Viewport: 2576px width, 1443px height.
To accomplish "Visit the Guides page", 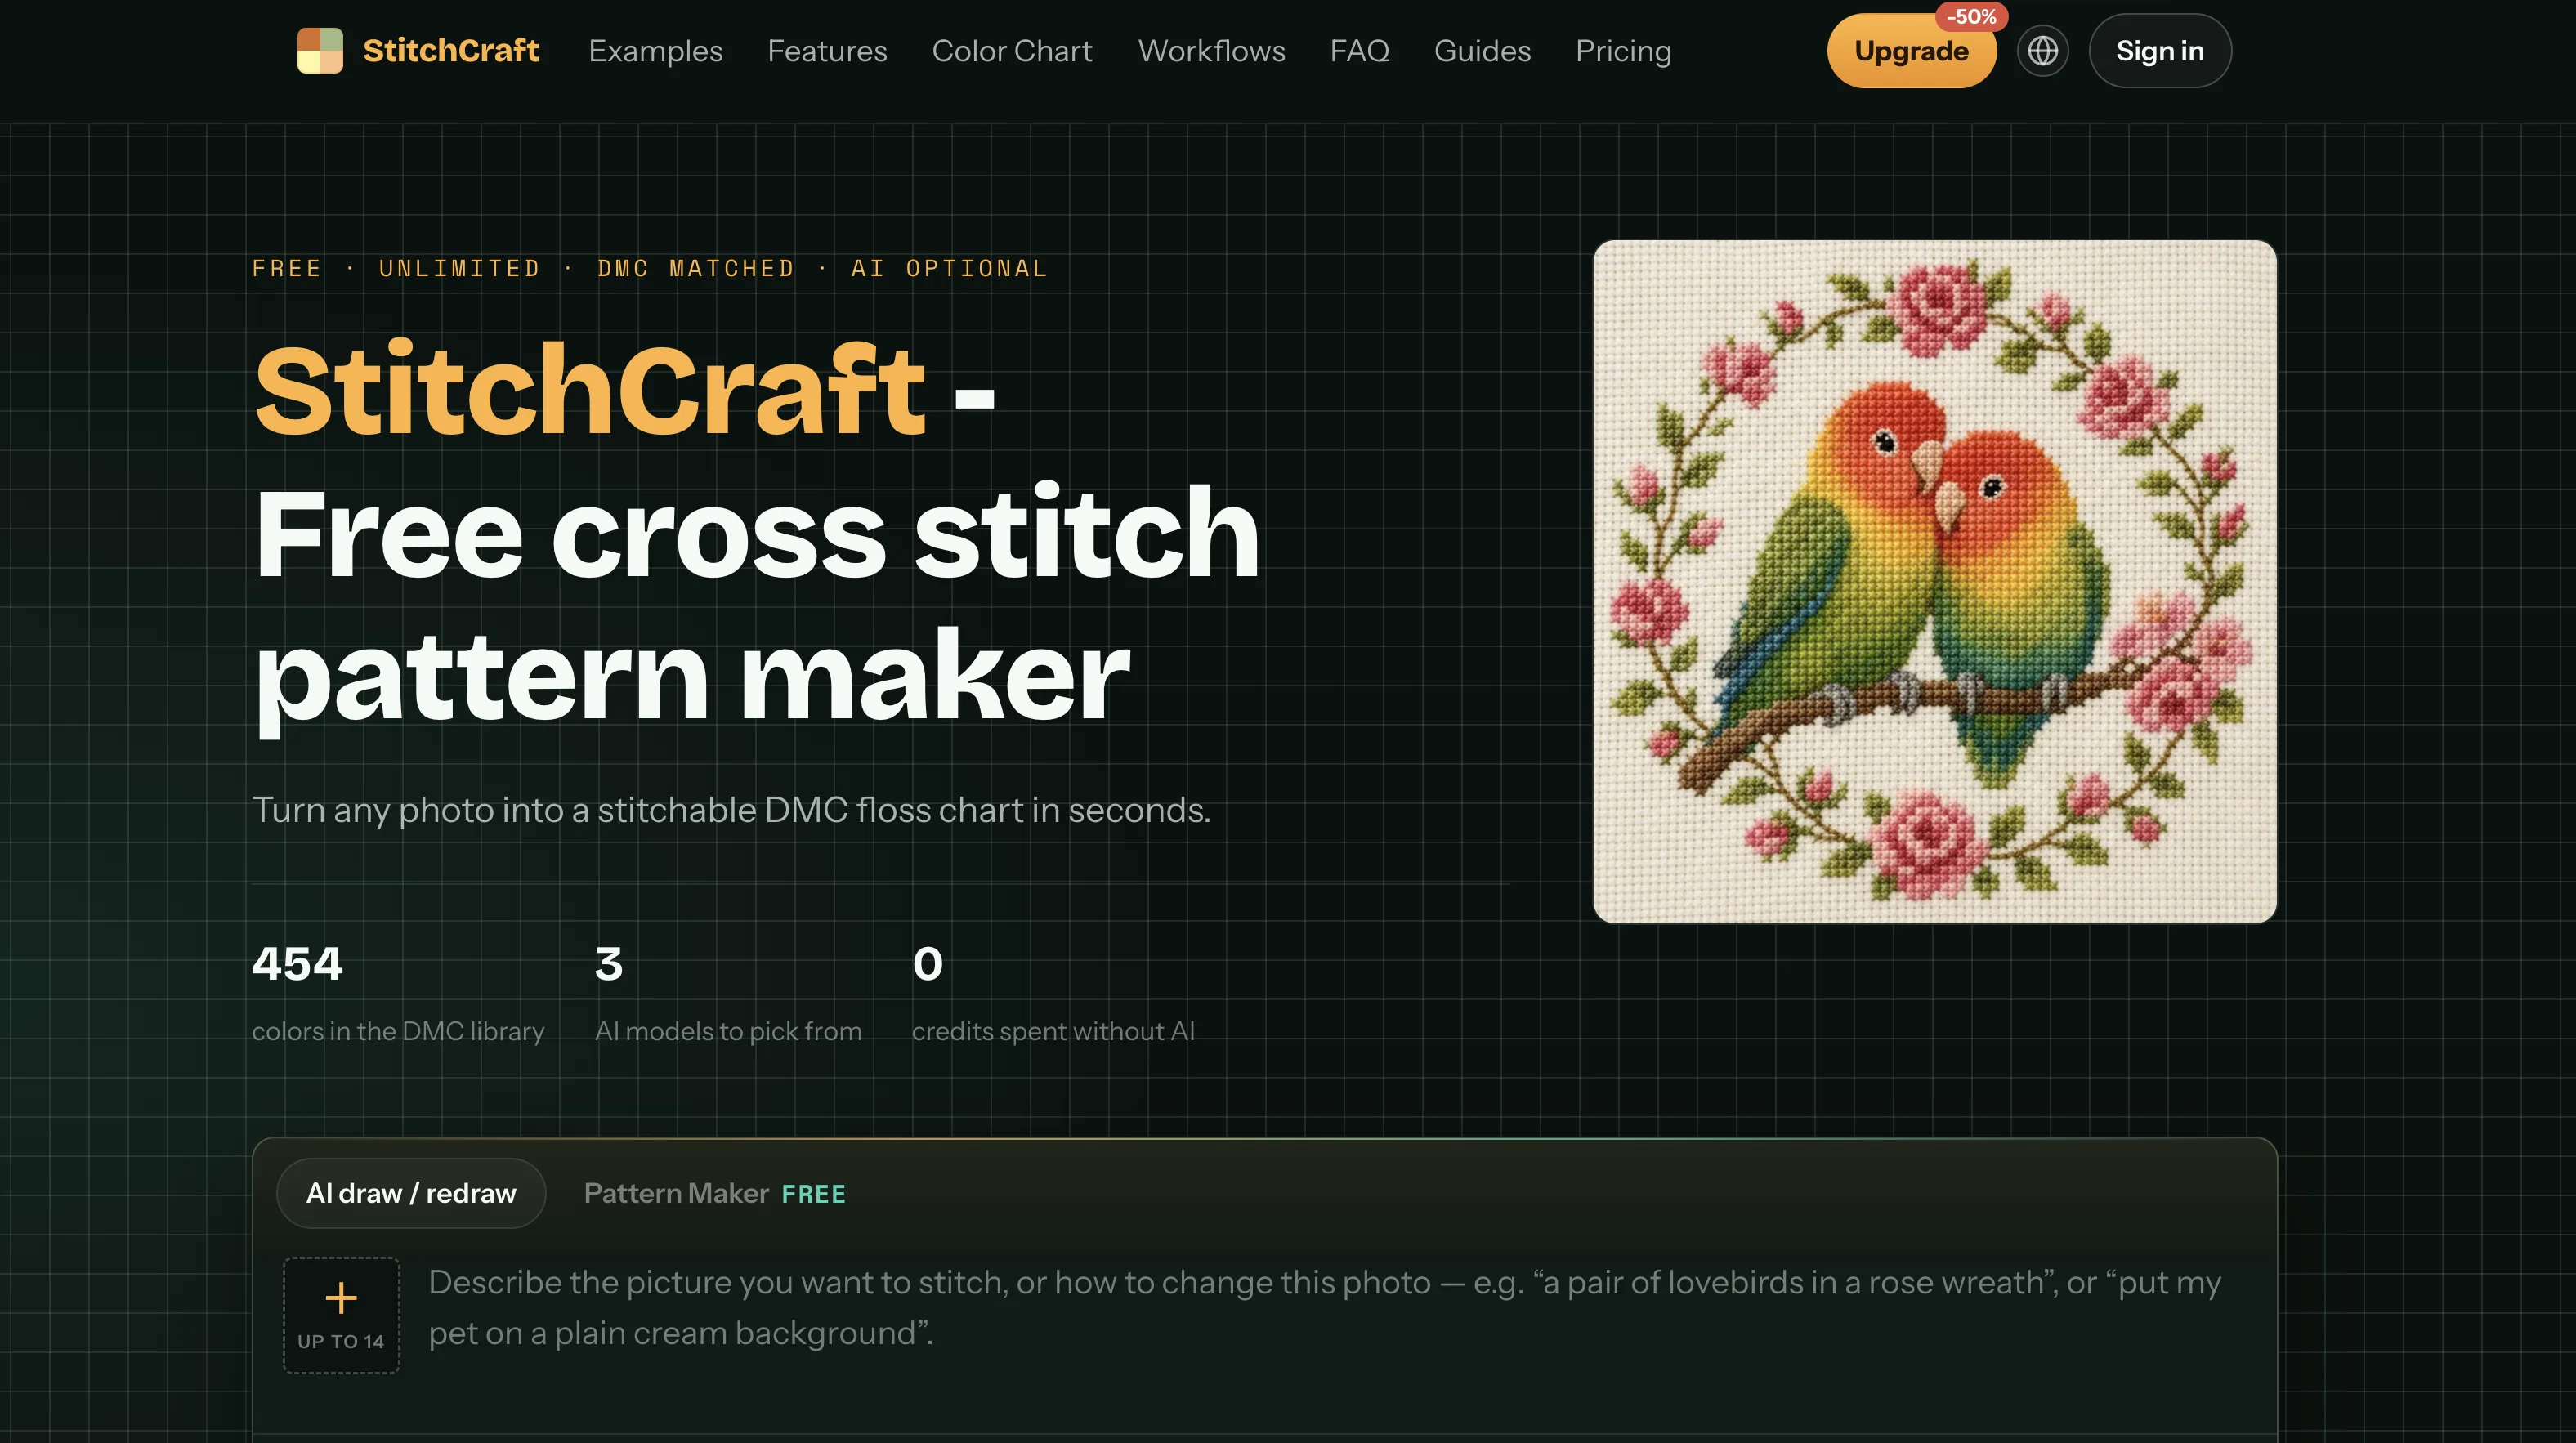I will click(1482, 51).
